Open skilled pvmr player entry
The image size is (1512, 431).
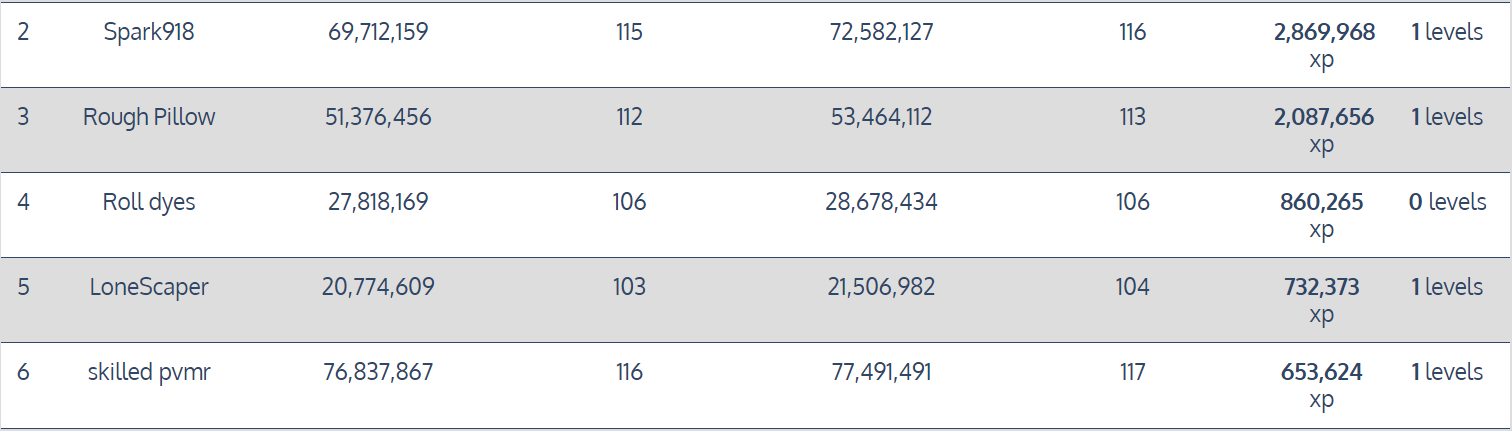149,372
